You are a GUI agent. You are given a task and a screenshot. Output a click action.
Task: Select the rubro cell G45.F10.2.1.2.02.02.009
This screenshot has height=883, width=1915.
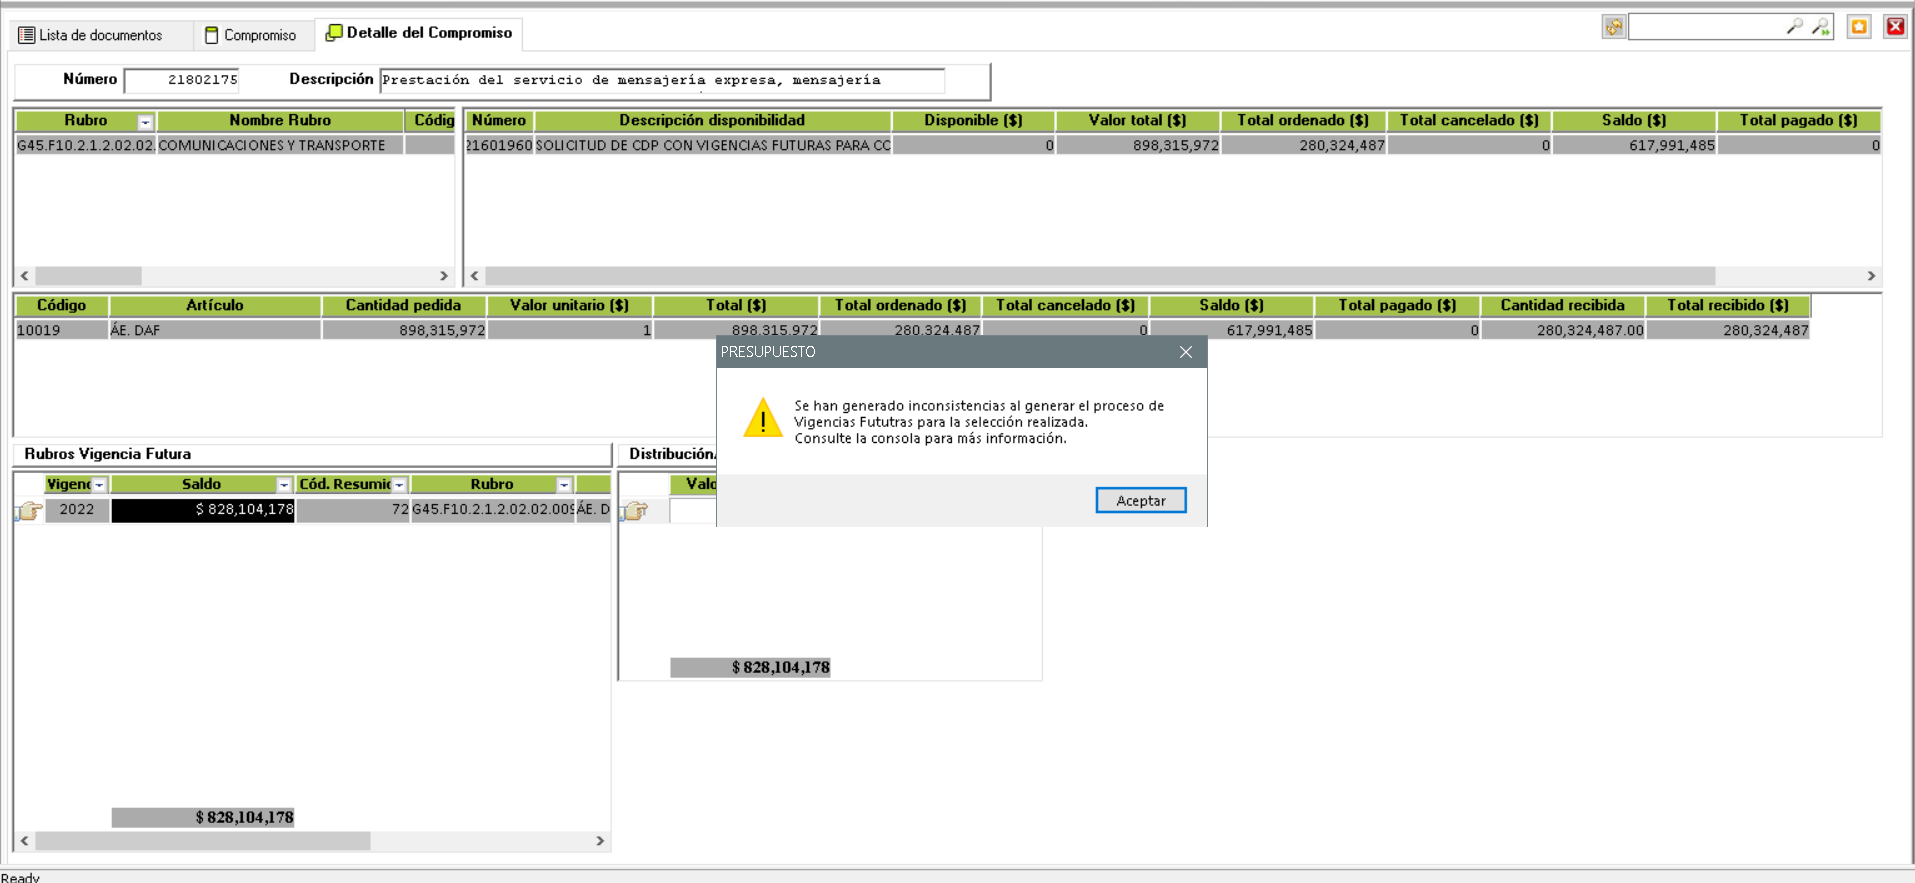[x=492, y=510]
